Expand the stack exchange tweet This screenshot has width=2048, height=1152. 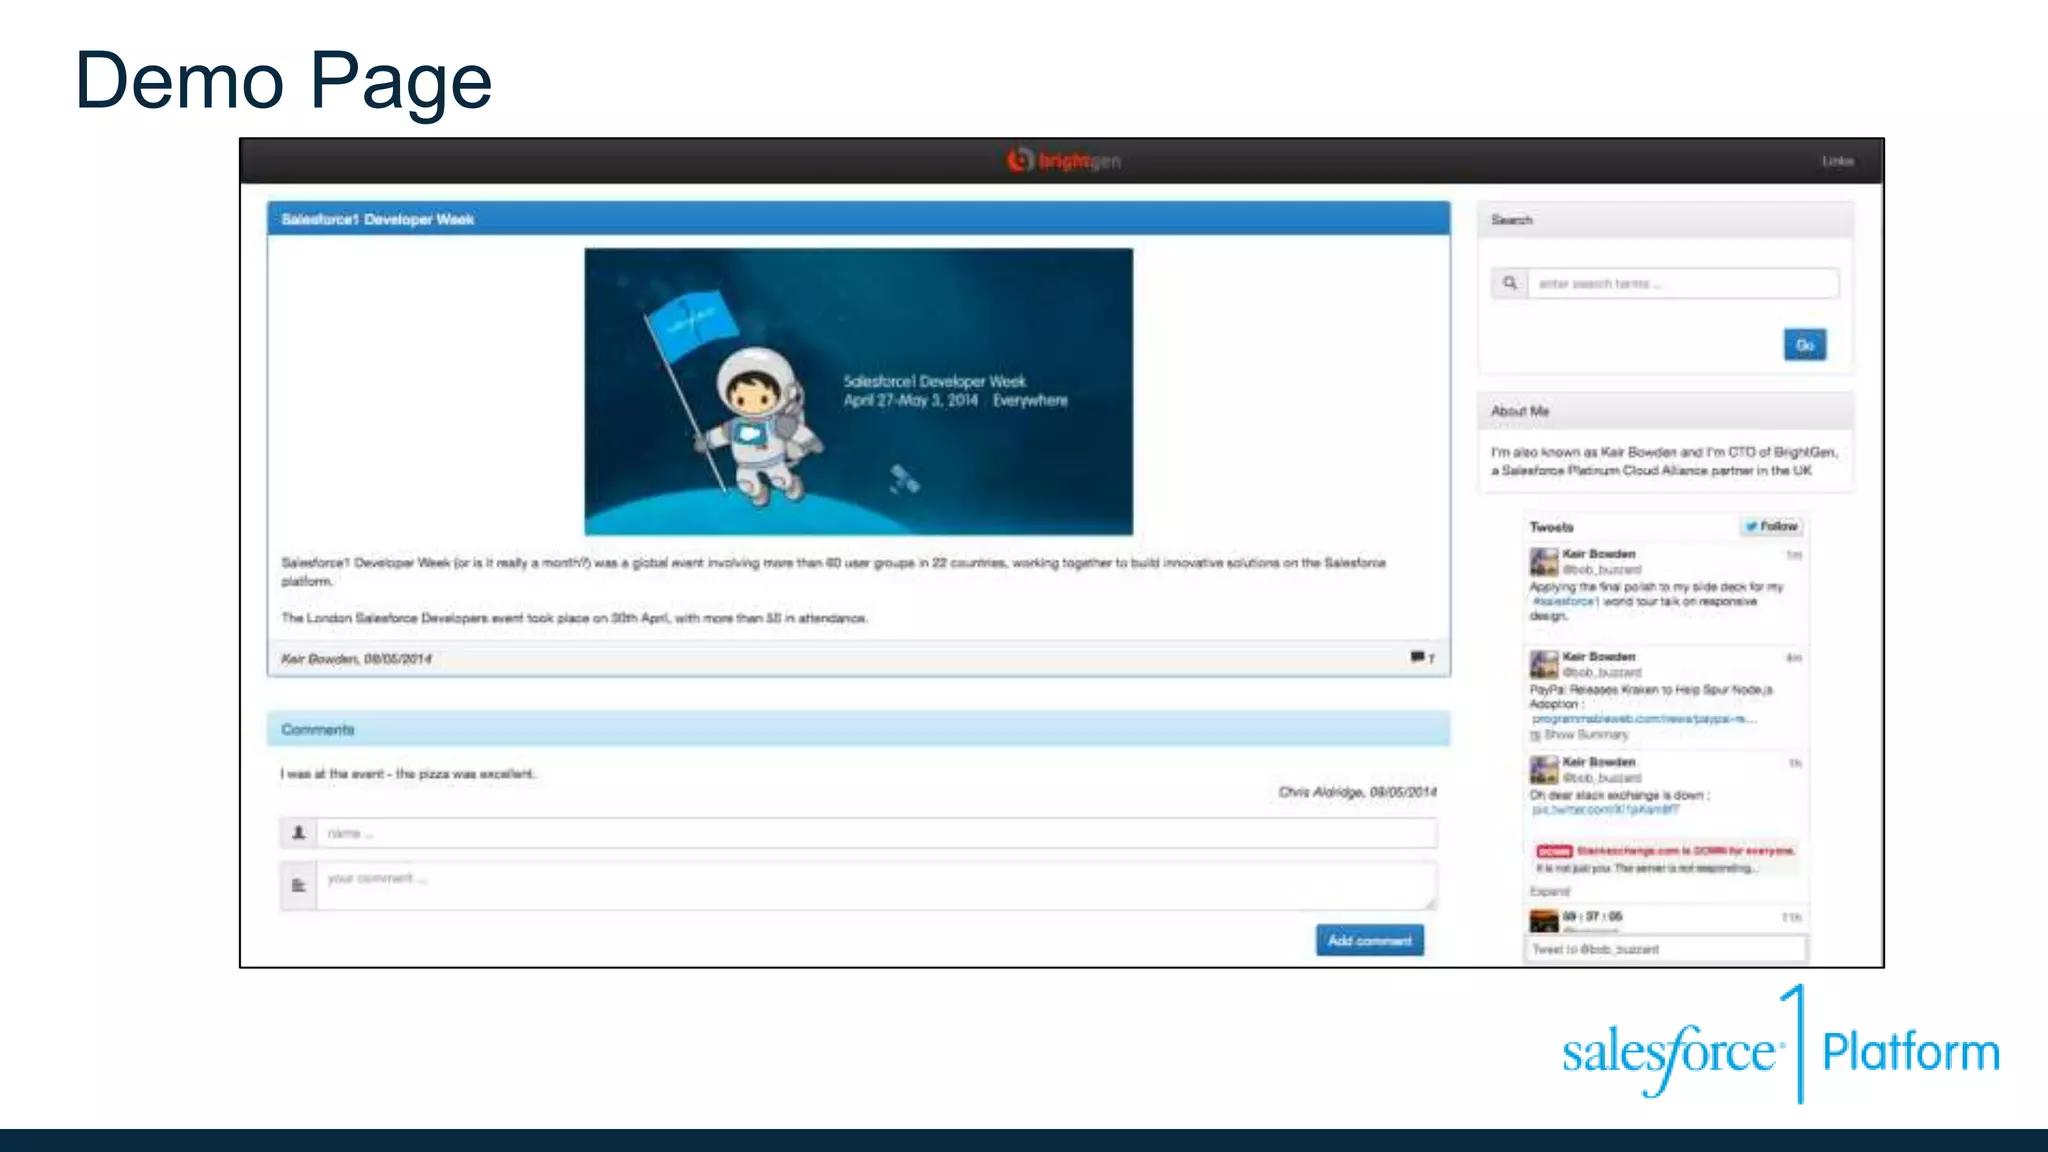(x=1549, y=891)
